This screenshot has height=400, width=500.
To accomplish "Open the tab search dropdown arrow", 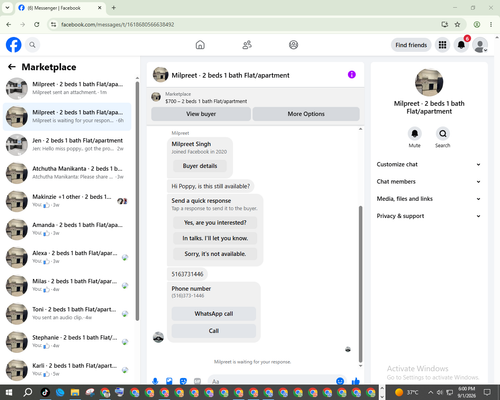I will coord(7,8).
